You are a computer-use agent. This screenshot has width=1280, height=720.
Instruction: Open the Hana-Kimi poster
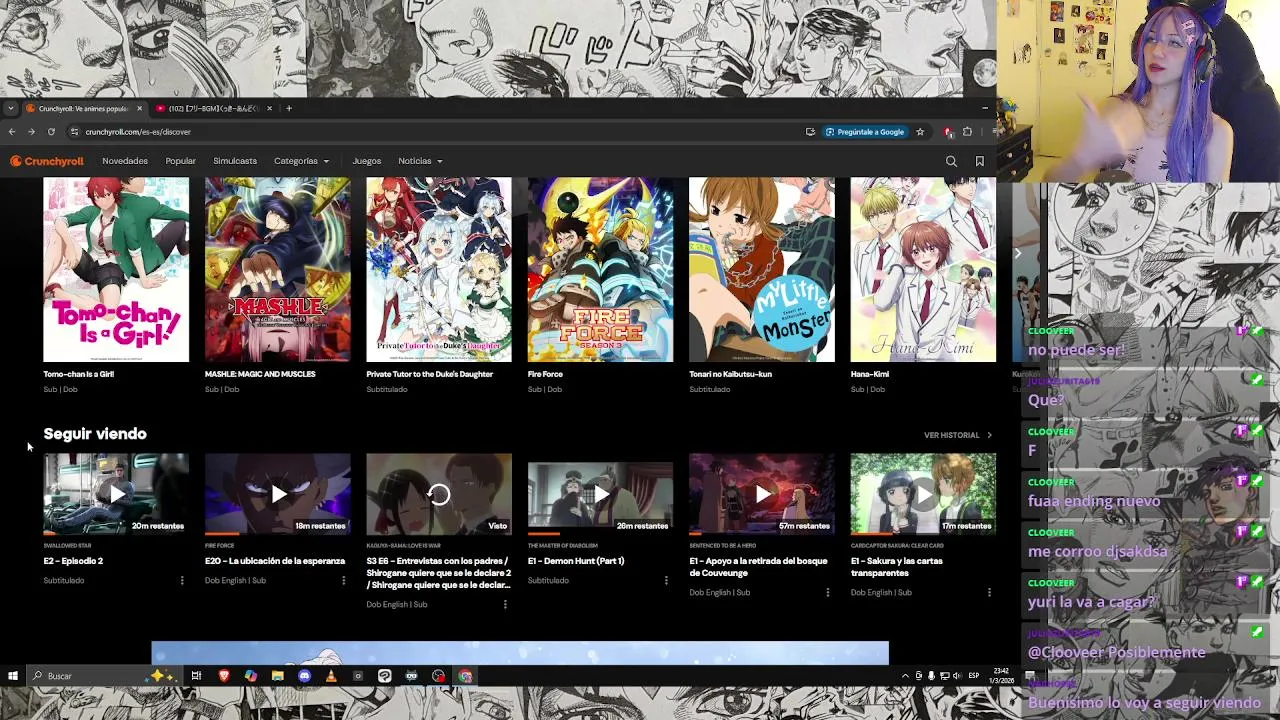coord(923,270)
